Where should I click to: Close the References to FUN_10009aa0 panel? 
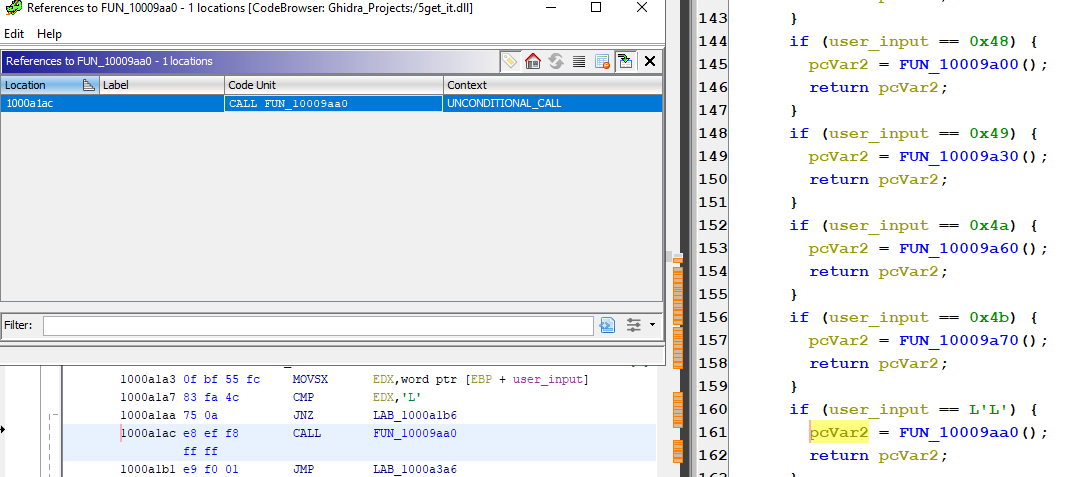649,61
